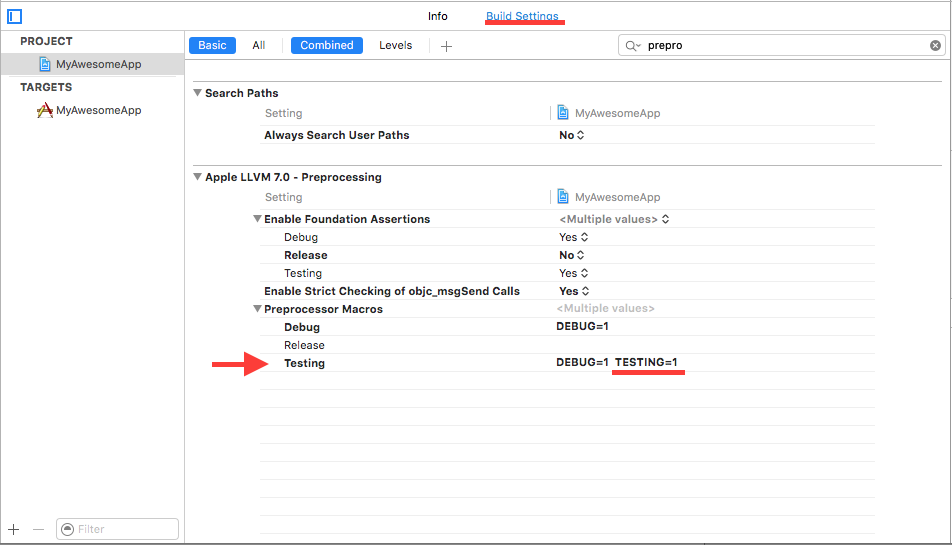Click magnifier icon in search field

(x=633, y=46)
